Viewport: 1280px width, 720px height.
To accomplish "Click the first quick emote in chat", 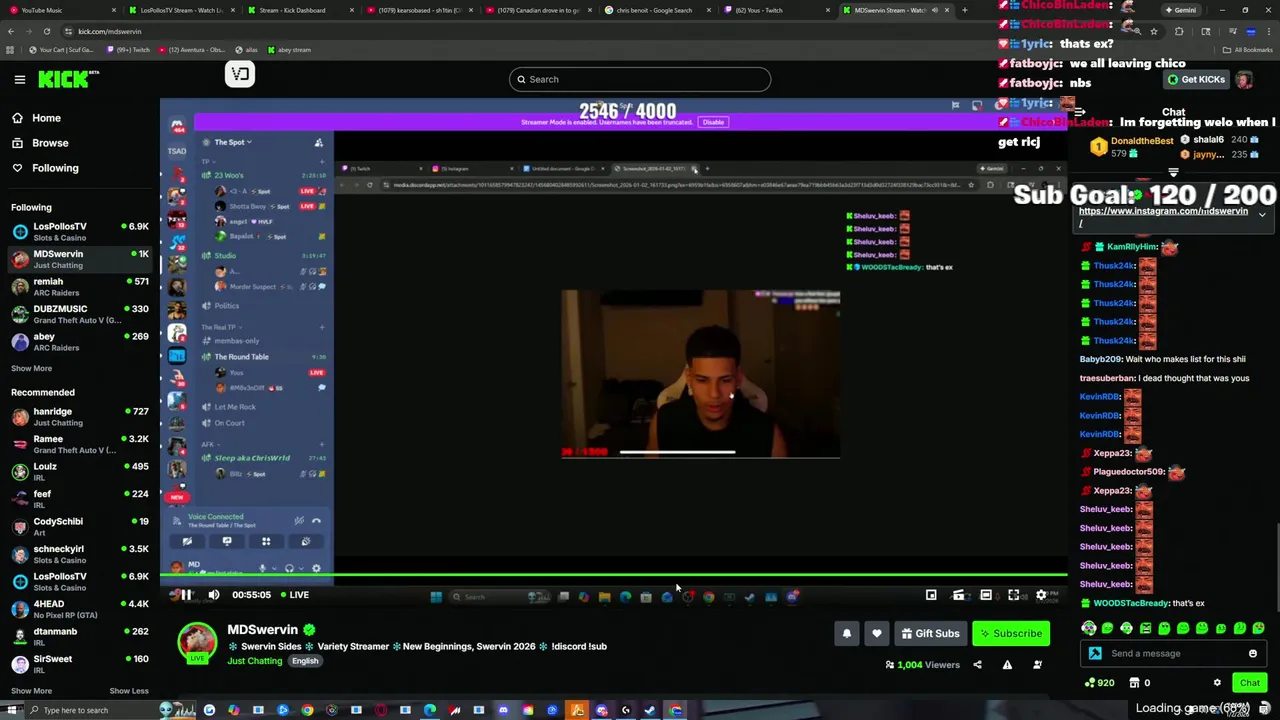I will [x=1088, y=628].
